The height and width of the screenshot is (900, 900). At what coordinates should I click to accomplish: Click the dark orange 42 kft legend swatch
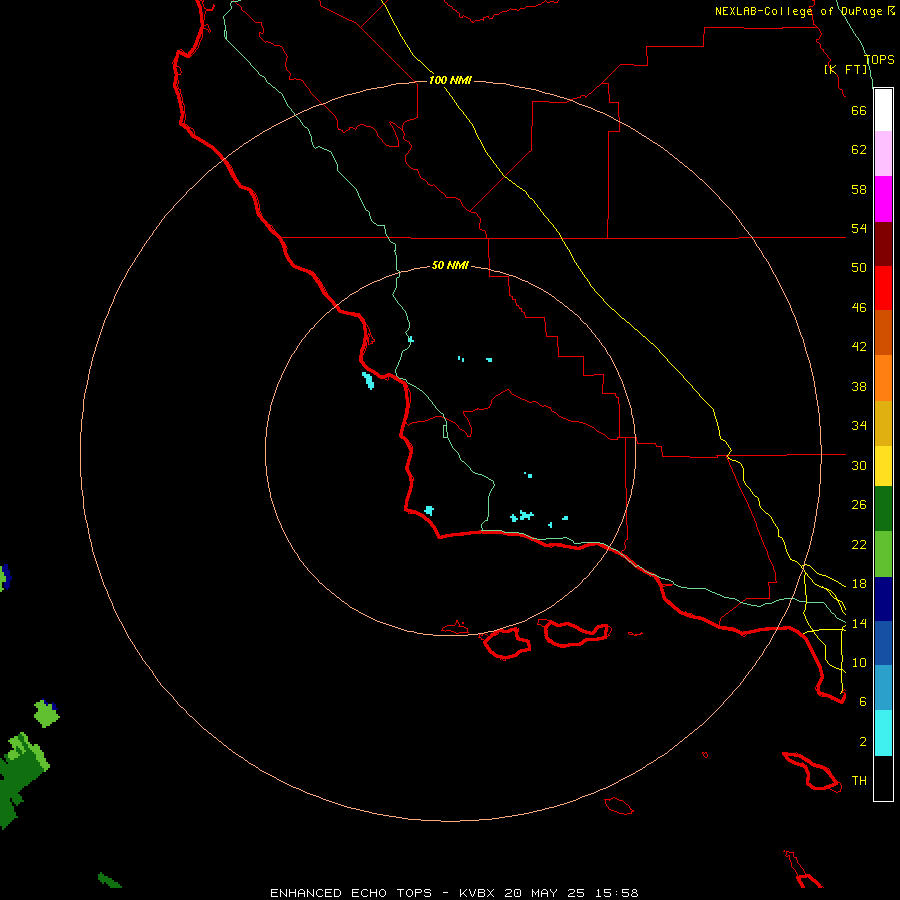click(883, 332)
